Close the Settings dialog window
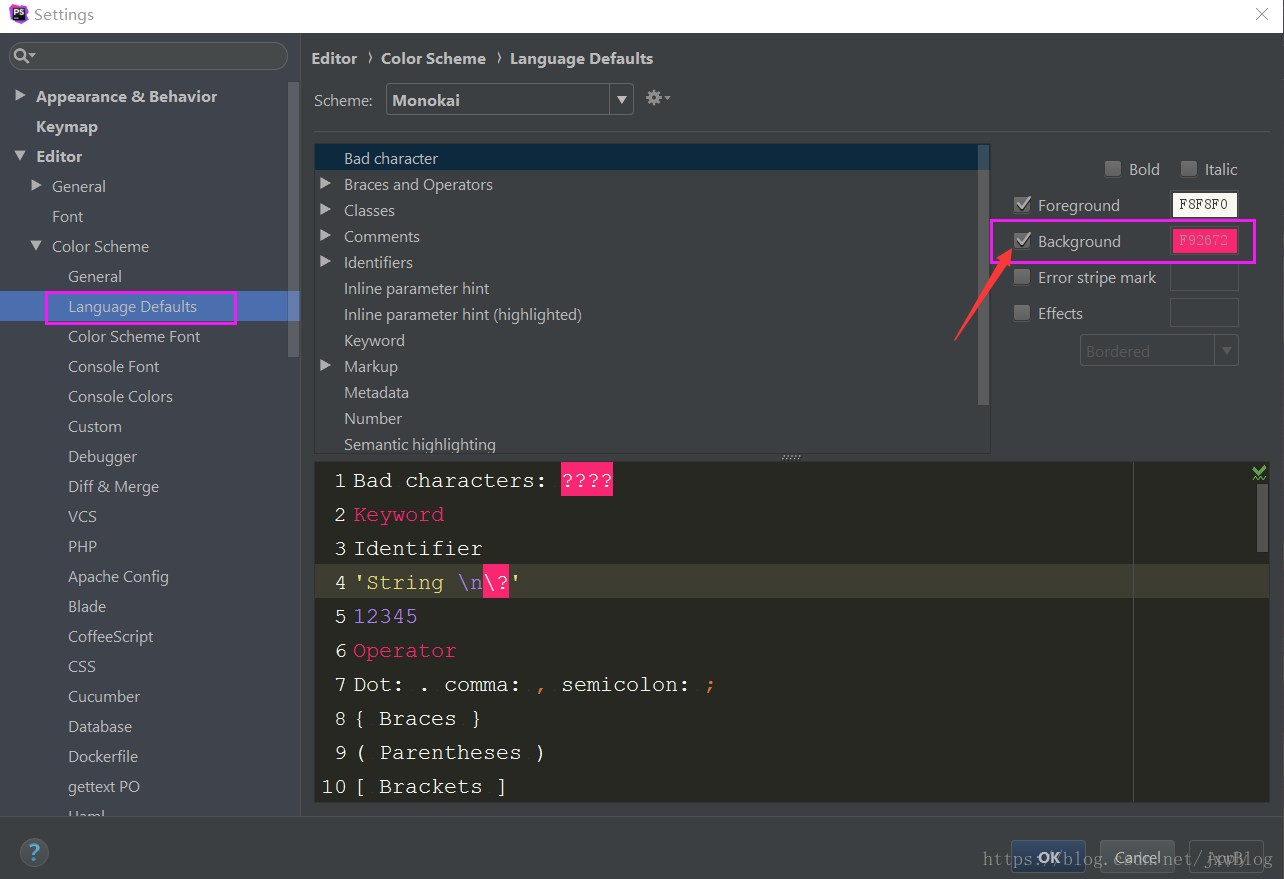The image size is (1284, 879). click(1262, 14)
